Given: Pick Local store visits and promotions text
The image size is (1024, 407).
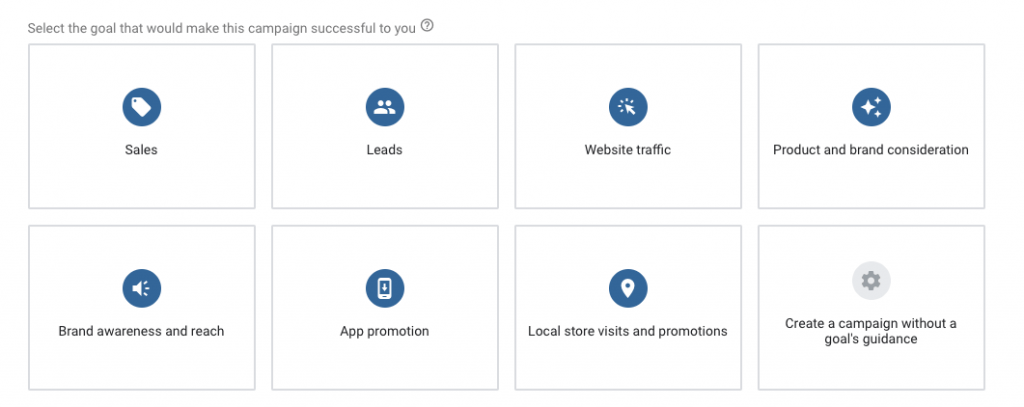Looking at the screenshot, I should [x=628, y=331].
